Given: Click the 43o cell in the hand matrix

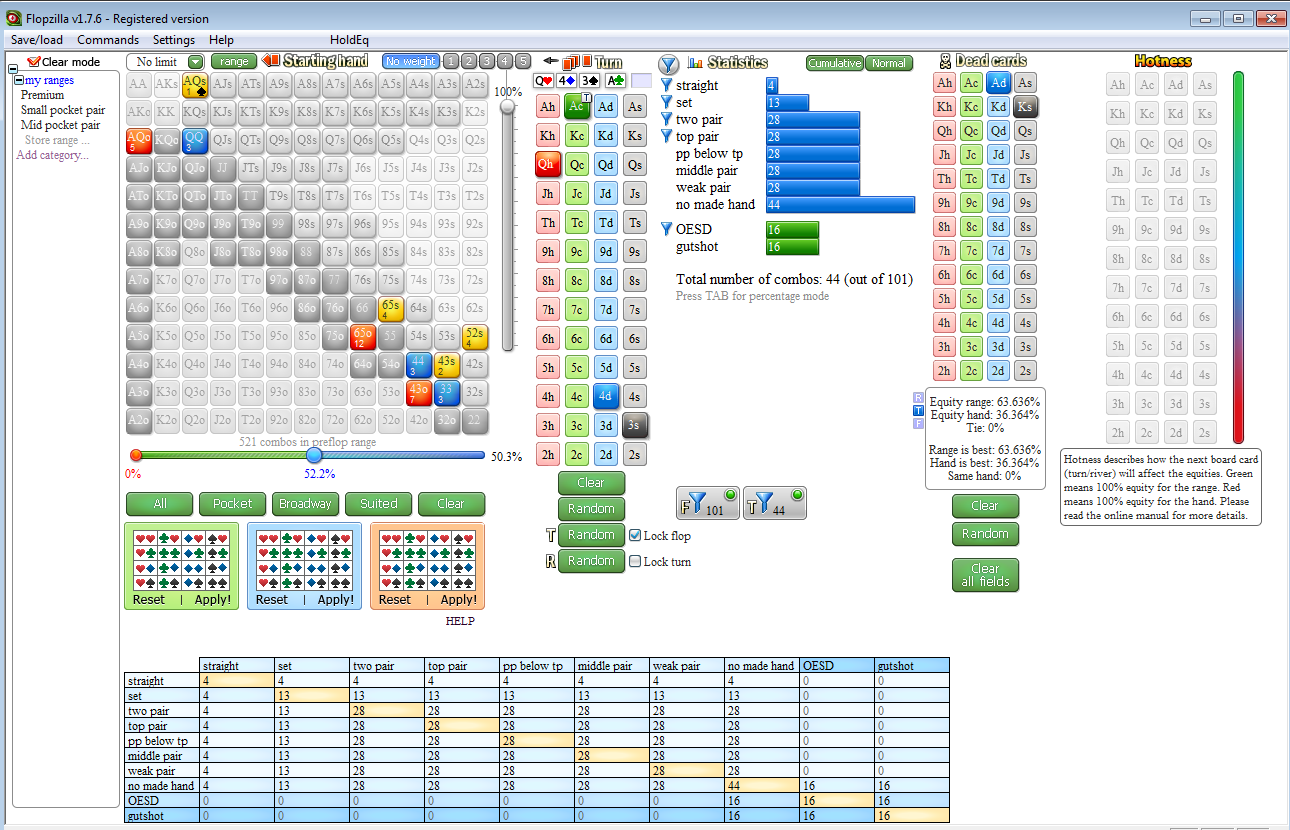Looking at the screenshot, I should click(x=419, y=393).
